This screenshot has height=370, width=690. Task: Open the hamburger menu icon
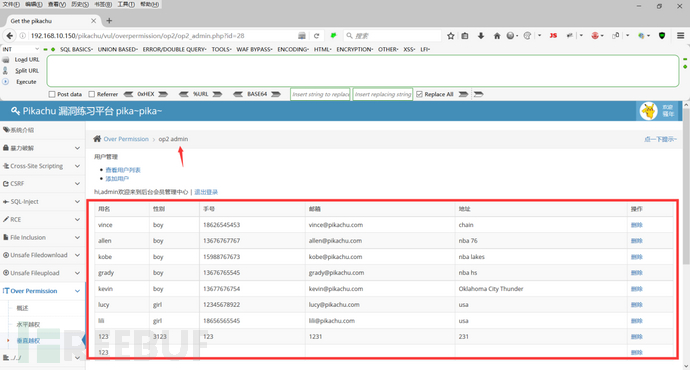pyautogui.click(x=680, y=36)
